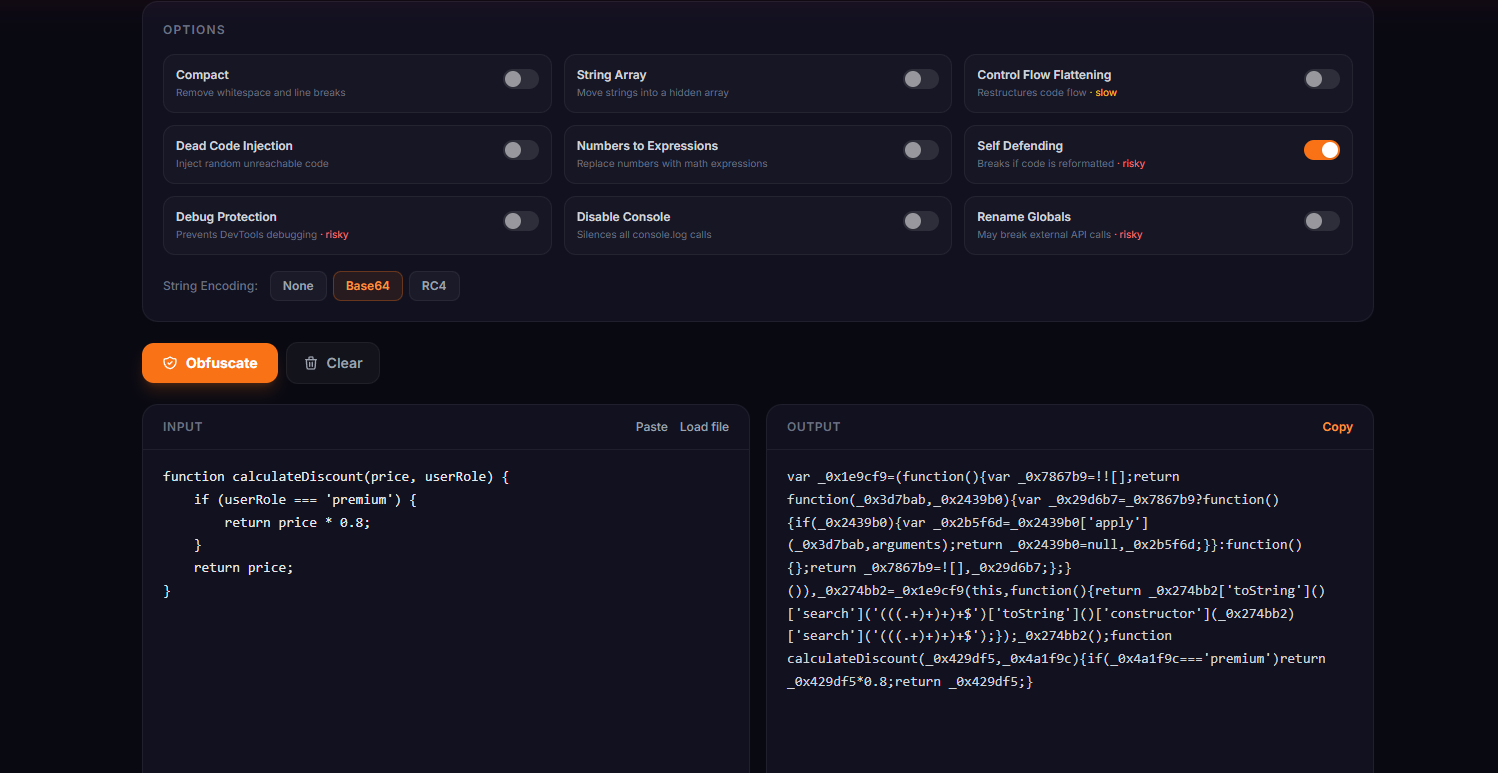Click the shield icon on Obfuscate
The image size is (1498, 773).
click(172, 363)
